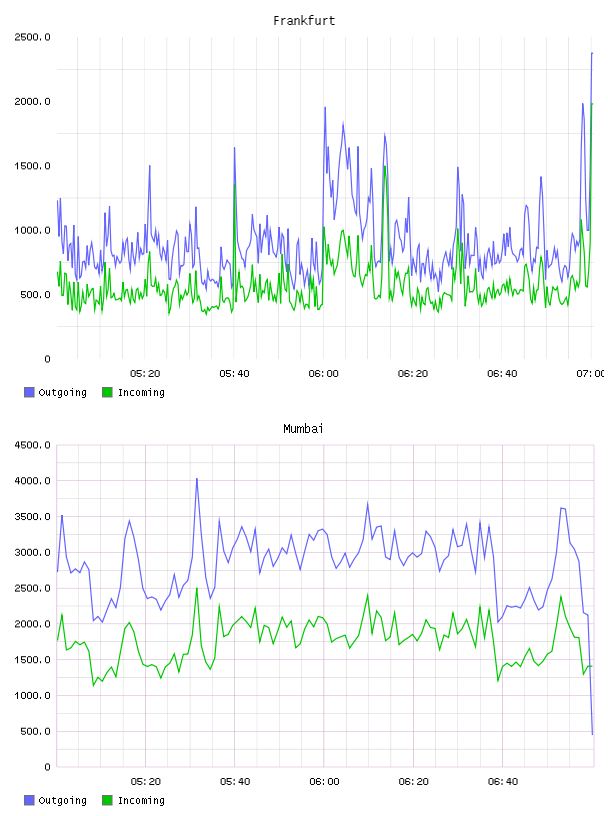Click the blue Outgoing swatch under Mumbai chart
Viewport: 608px width, 816px height.
click(x=29, y=800)
